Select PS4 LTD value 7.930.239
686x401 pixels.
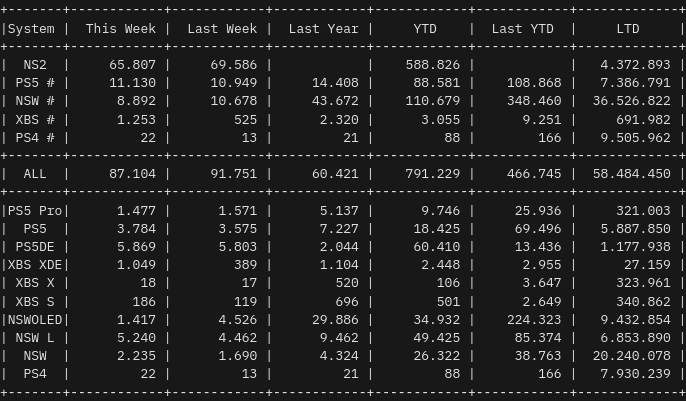(x=635, y=374)
